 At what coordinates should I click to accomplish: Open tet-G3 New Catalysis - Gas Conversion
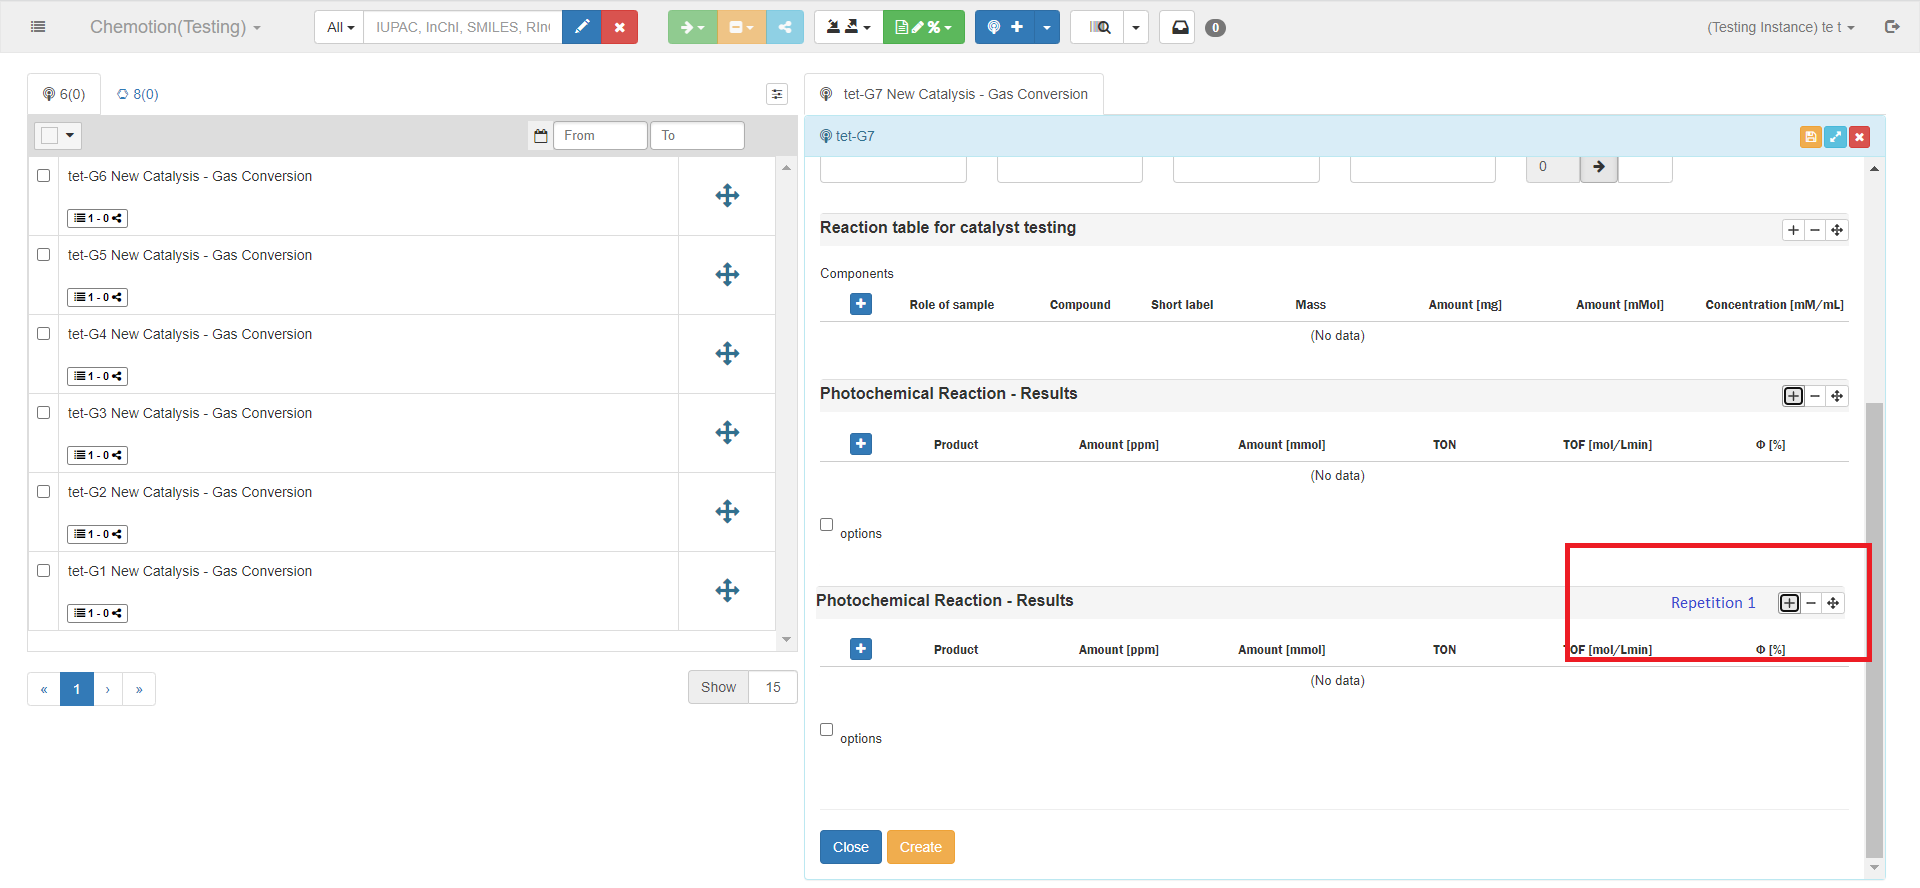click(190, 413)
